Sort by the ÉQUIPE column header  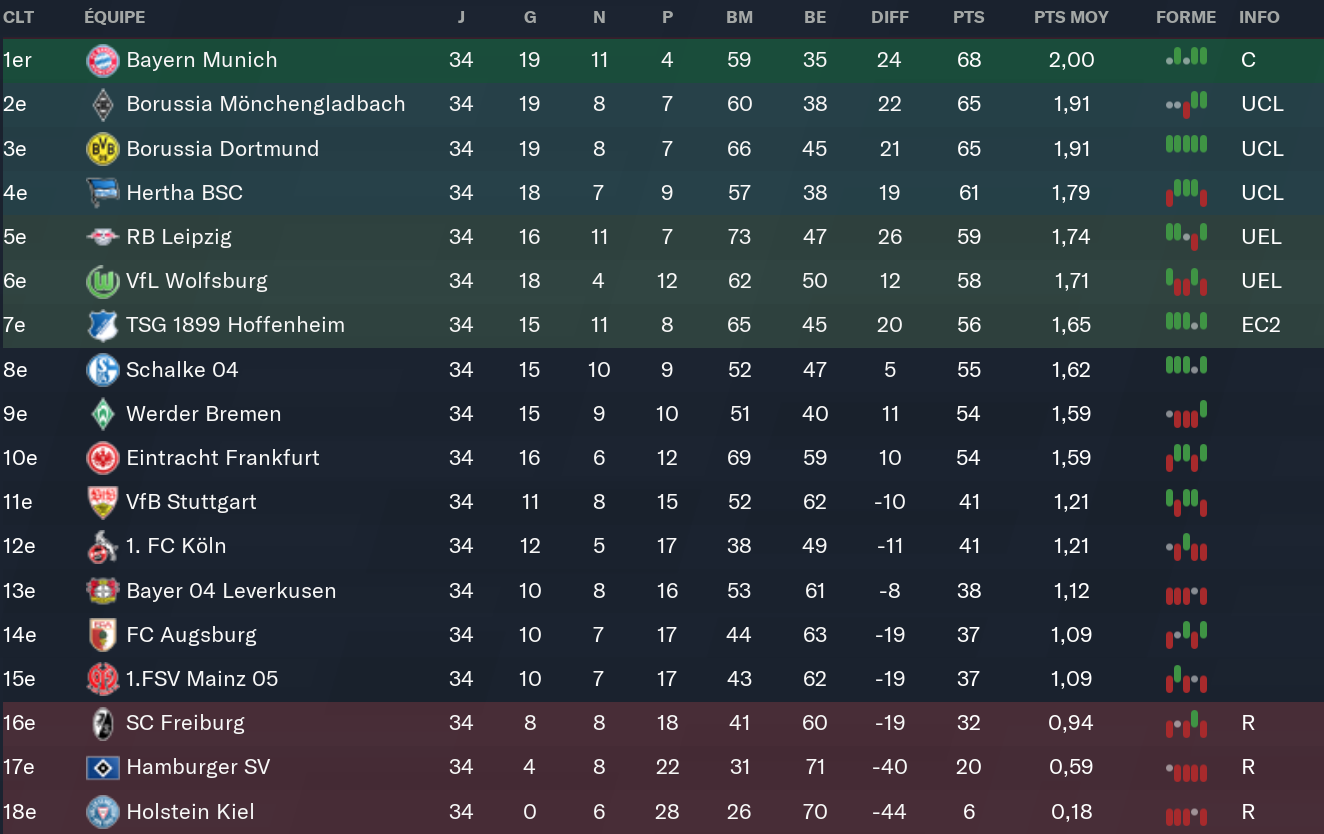(x=115, y=17)
